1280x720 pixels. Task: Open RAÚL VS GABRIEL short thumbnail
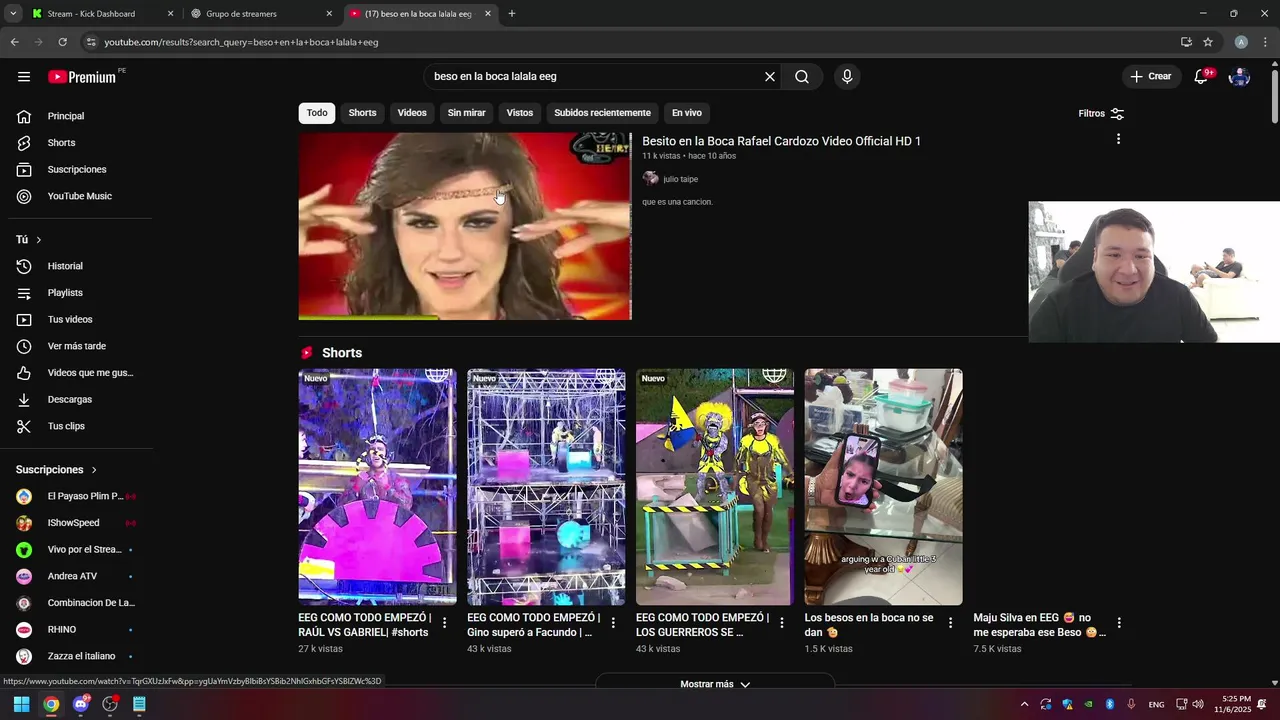377,487
